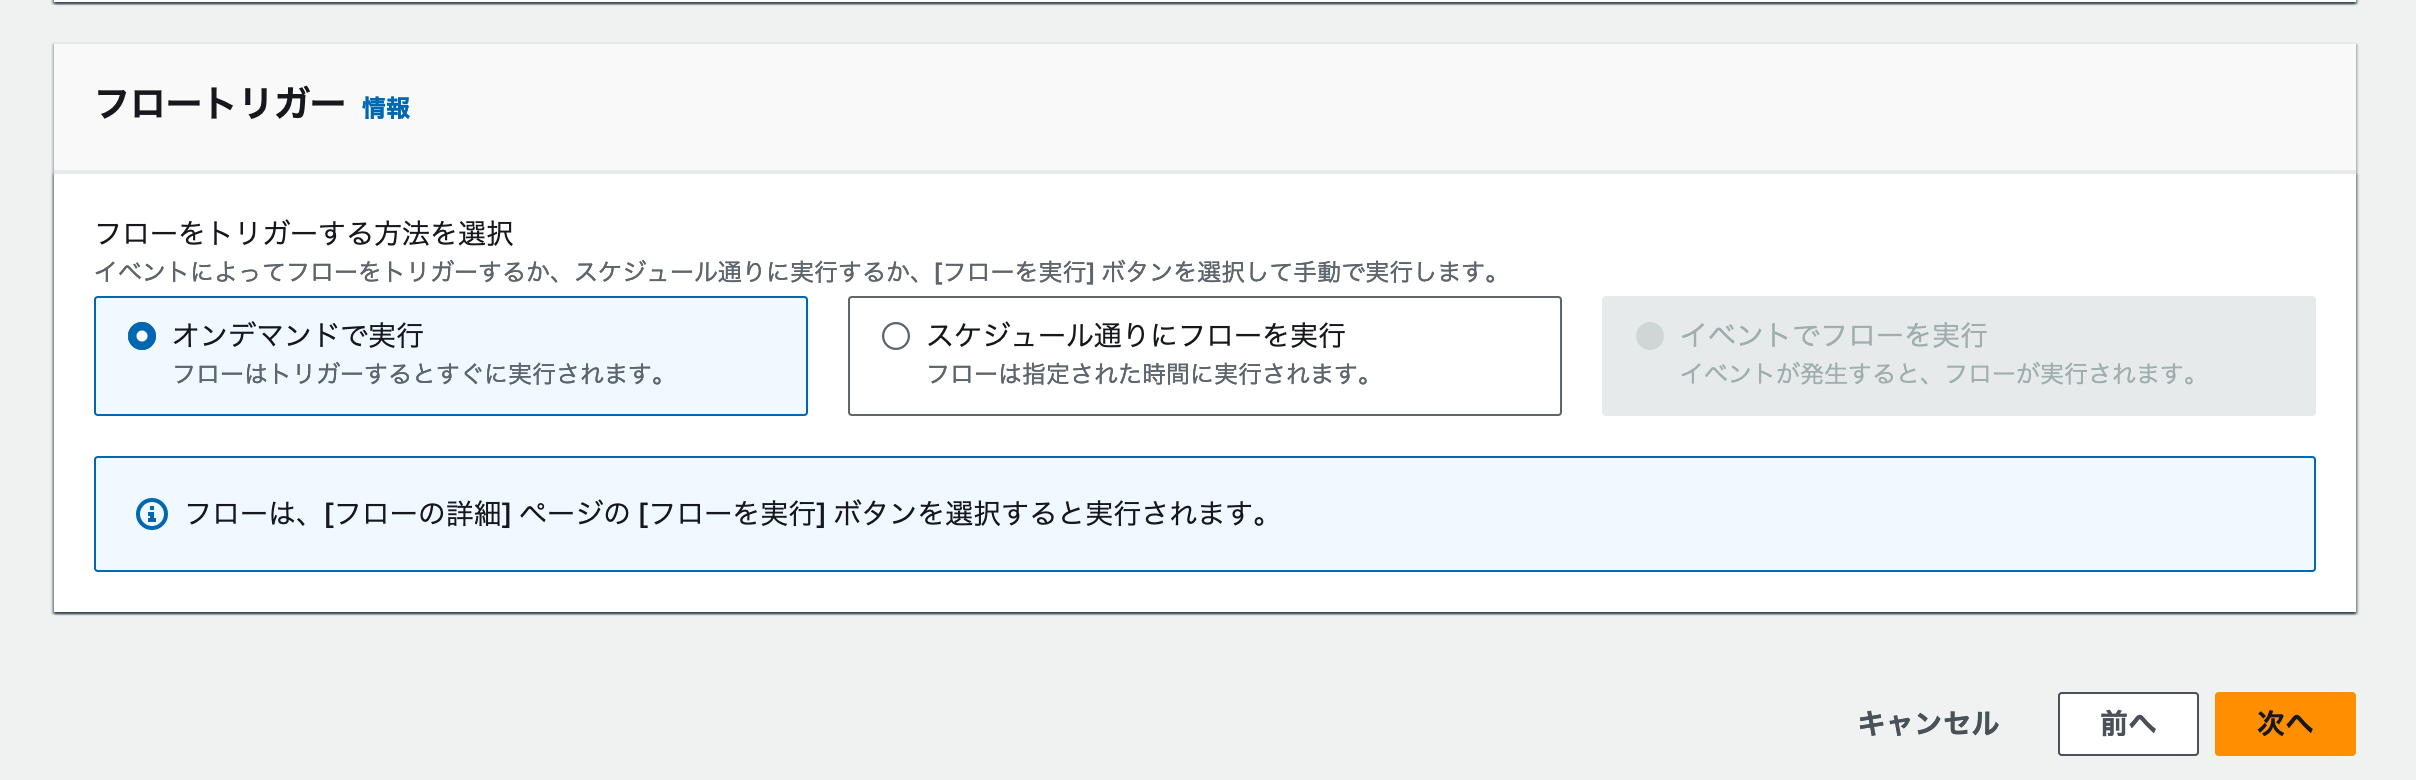Click the circled-i symbol before the flow execution notice
Image resolution: width=2416 pixels, height=780 pixels.
coord(150,512)
